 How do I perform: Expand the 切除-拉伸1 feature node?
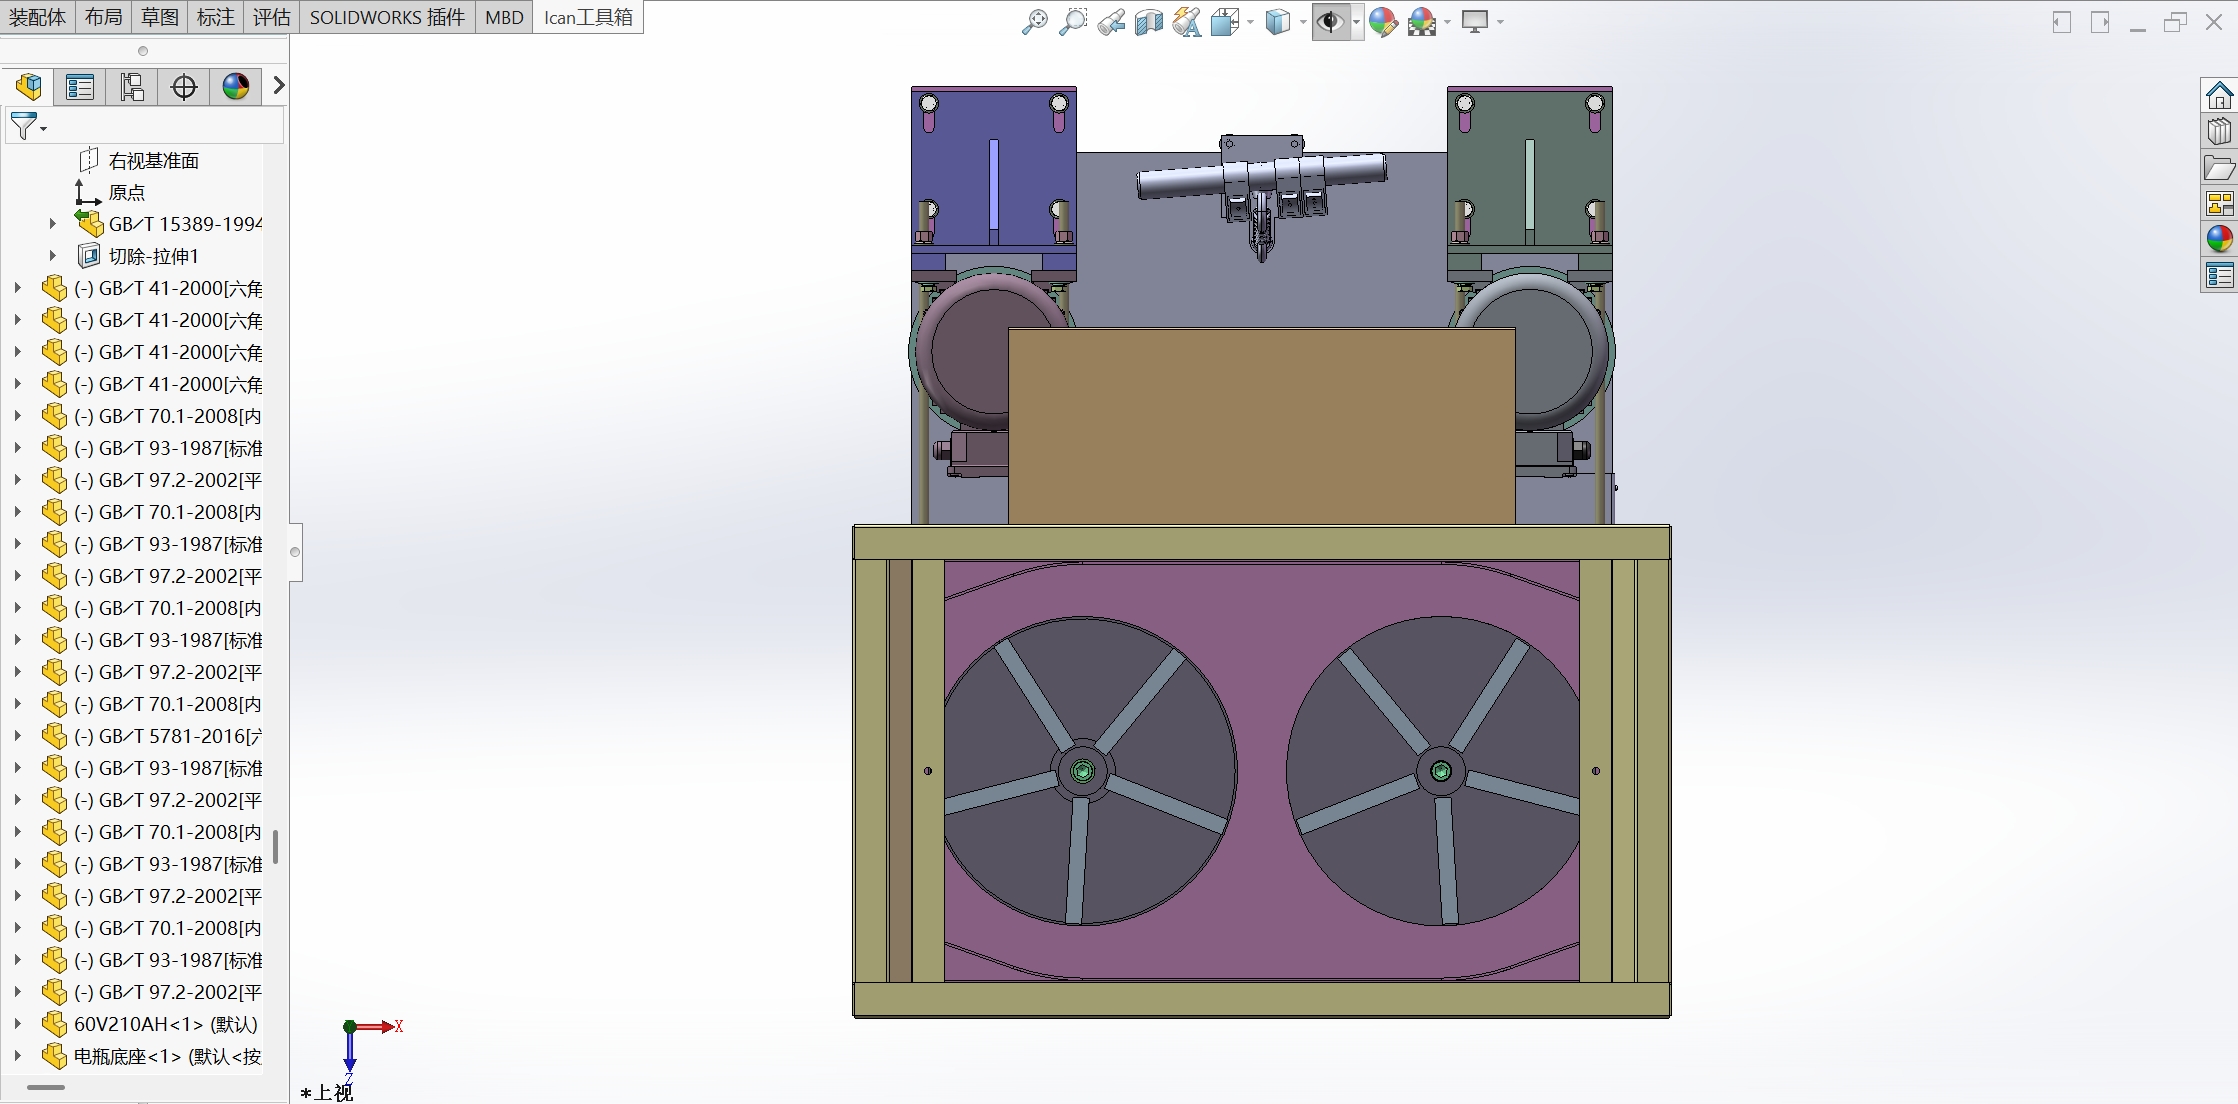coord(53,256)
